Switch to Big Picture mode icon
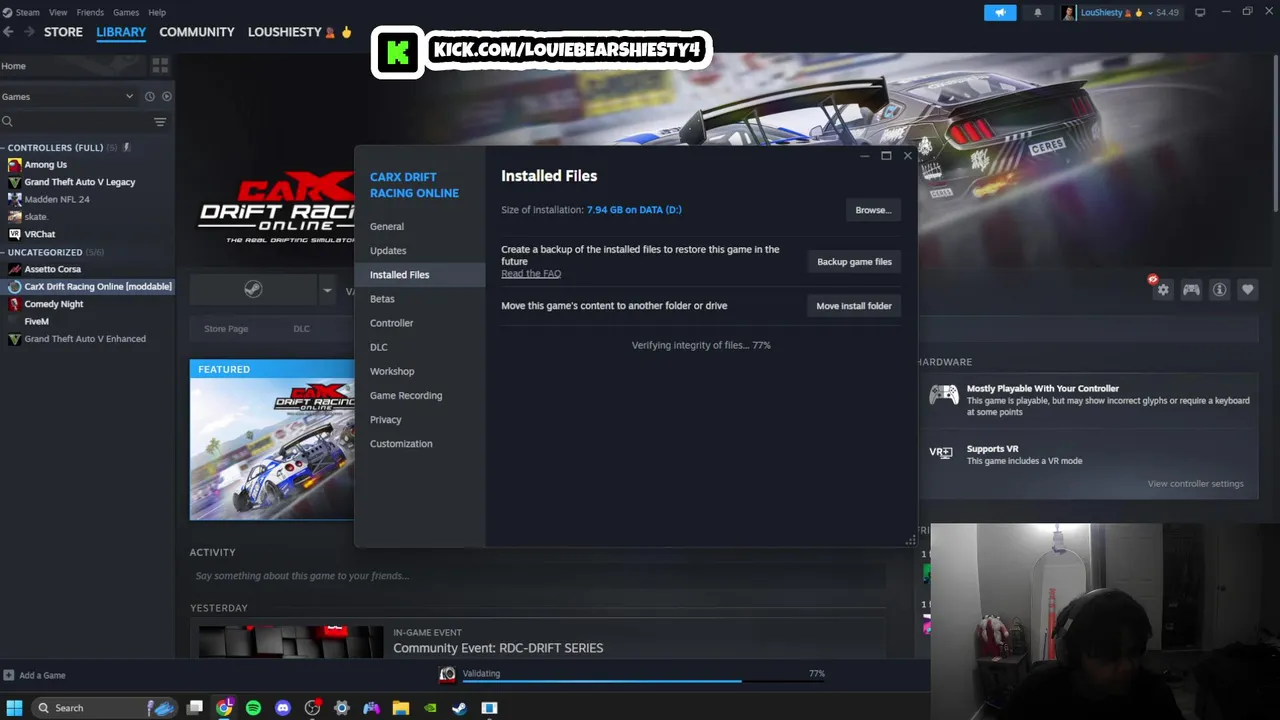The height and width of the screenshot is (720, 1280). (1200, 12)
